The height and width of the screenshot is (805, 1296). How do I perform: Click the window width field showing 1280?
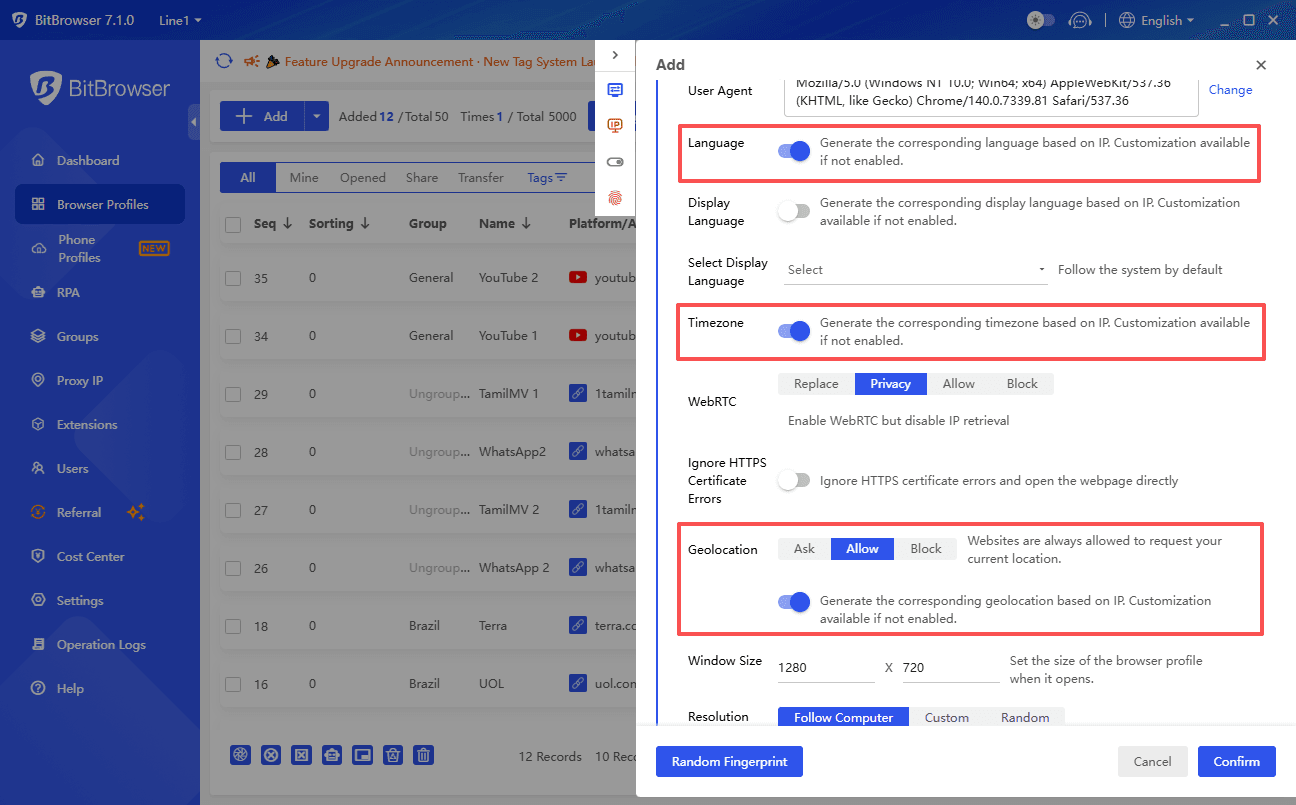pyautogui.click(x=825, y=667)
